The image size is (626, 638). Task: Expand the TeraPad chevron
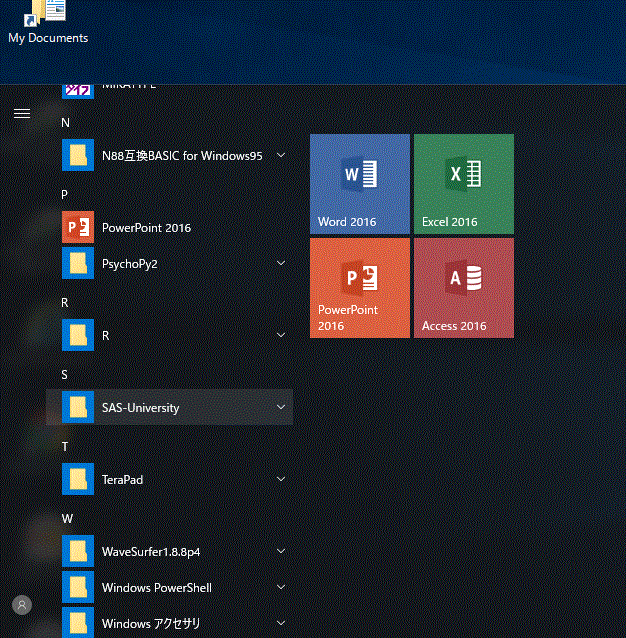(281, 479)
